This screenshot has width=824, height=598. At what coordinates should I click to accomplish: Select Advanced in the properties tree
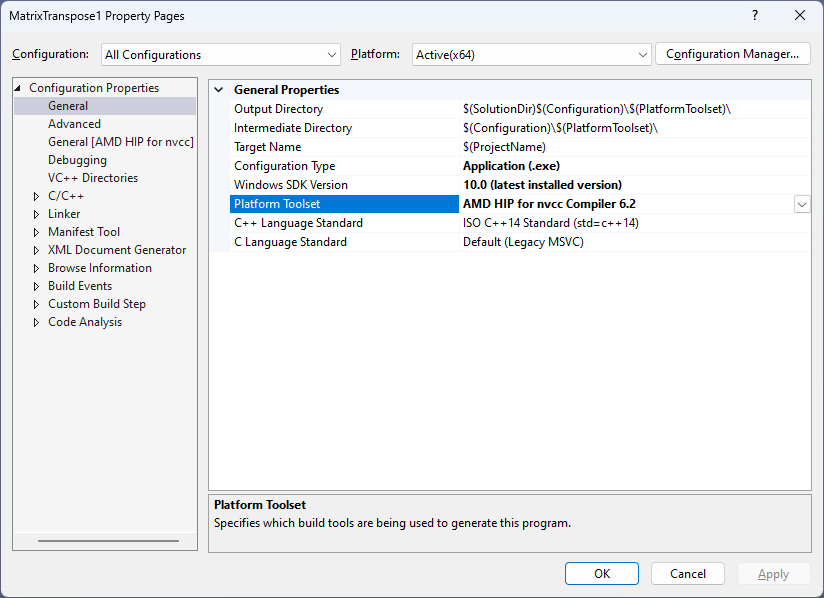coord(74,124)
